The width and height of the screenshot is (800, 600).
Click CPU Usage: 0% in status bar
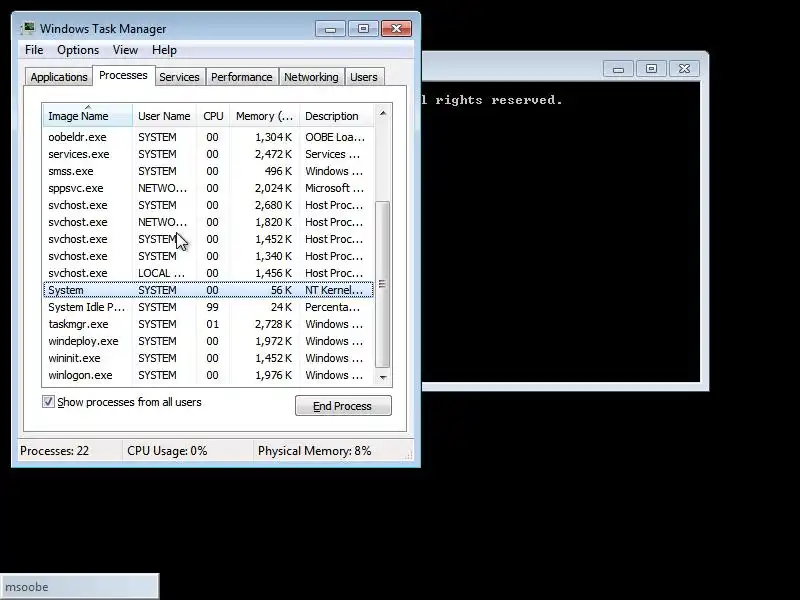click(167, 451)
